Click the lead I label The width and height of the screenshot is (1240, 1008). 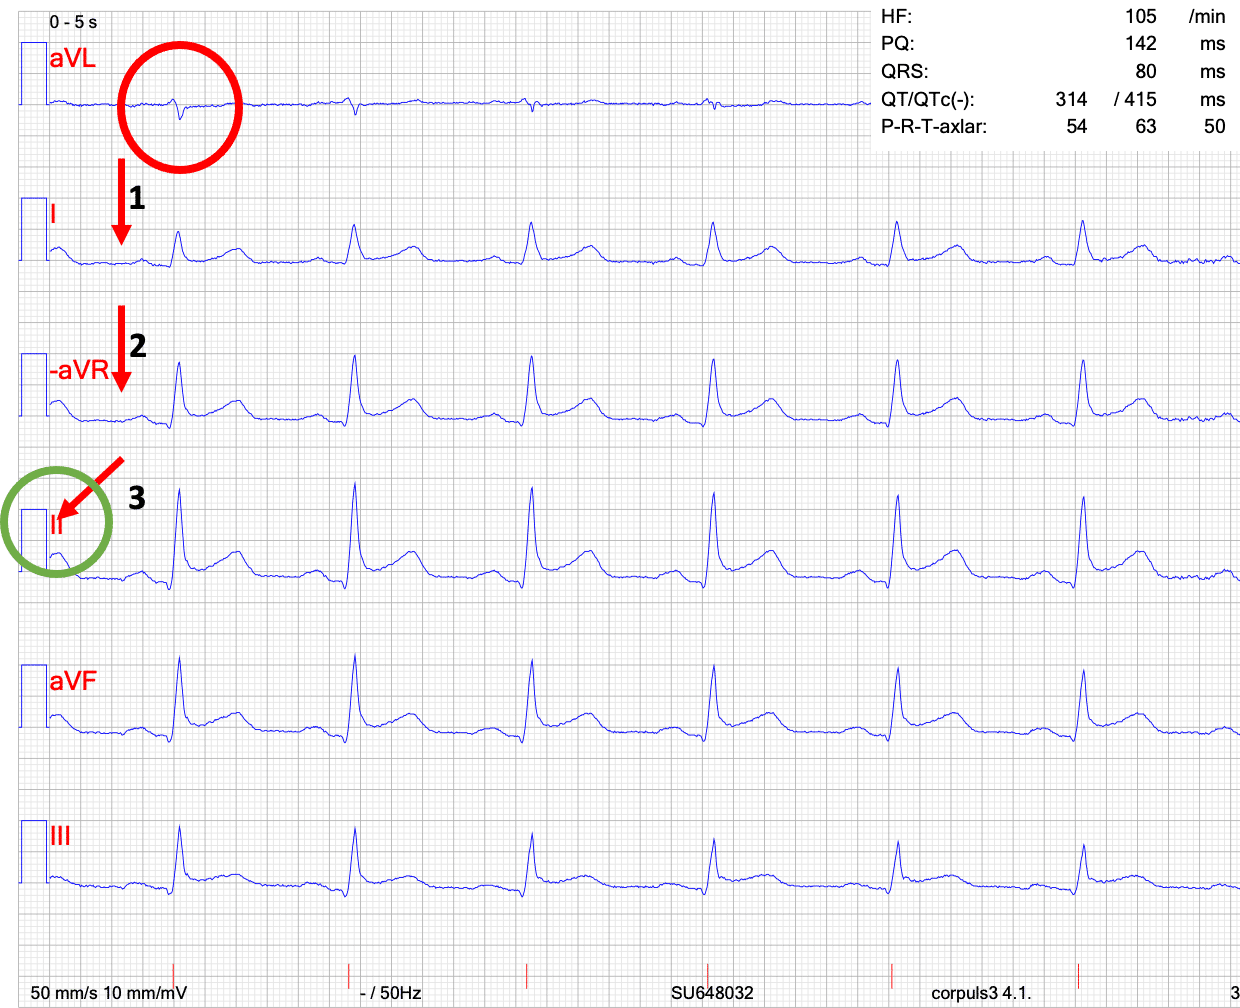53,213
